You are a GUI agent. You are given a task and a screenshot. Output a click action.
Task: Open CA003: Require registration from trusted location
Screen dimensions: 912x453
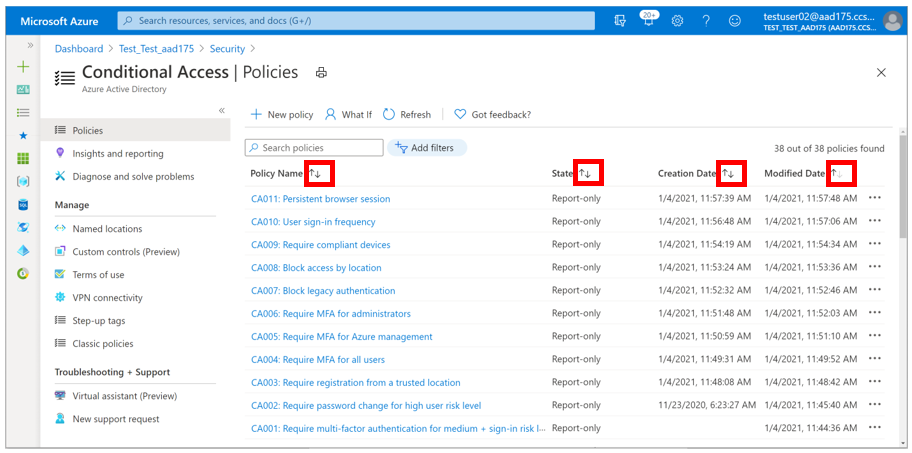point(355,383)
